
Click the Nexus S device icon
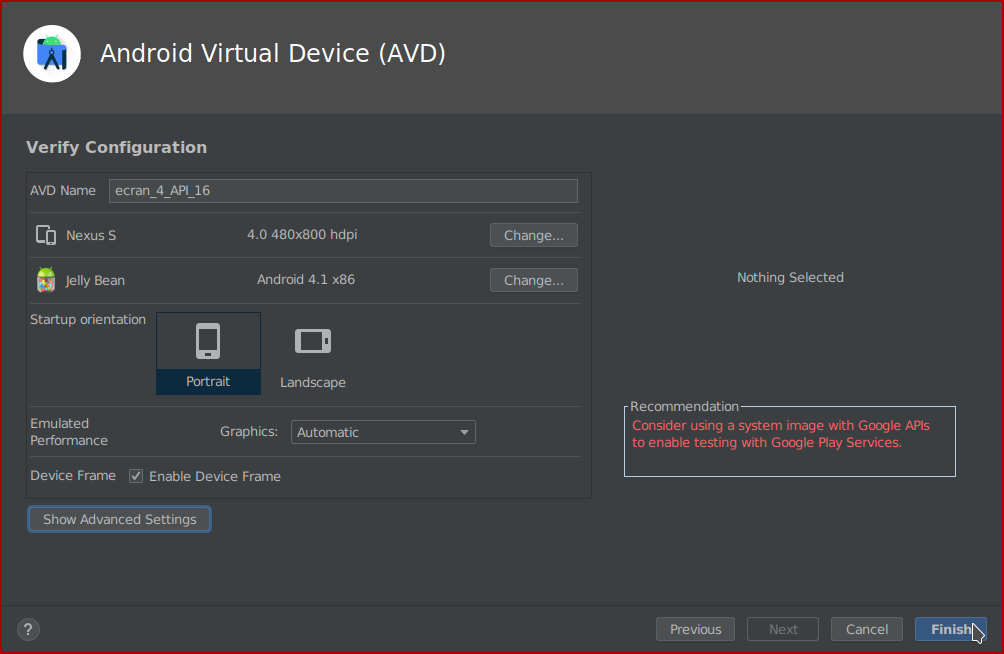tap(46, 235)
